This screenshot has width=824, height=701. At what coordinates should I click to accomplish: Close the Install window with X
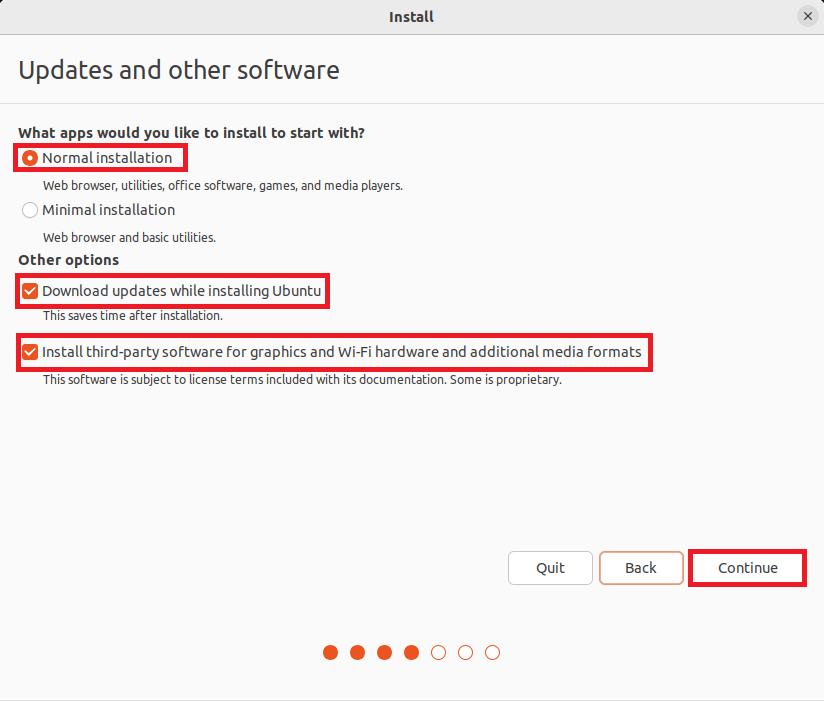807,16
